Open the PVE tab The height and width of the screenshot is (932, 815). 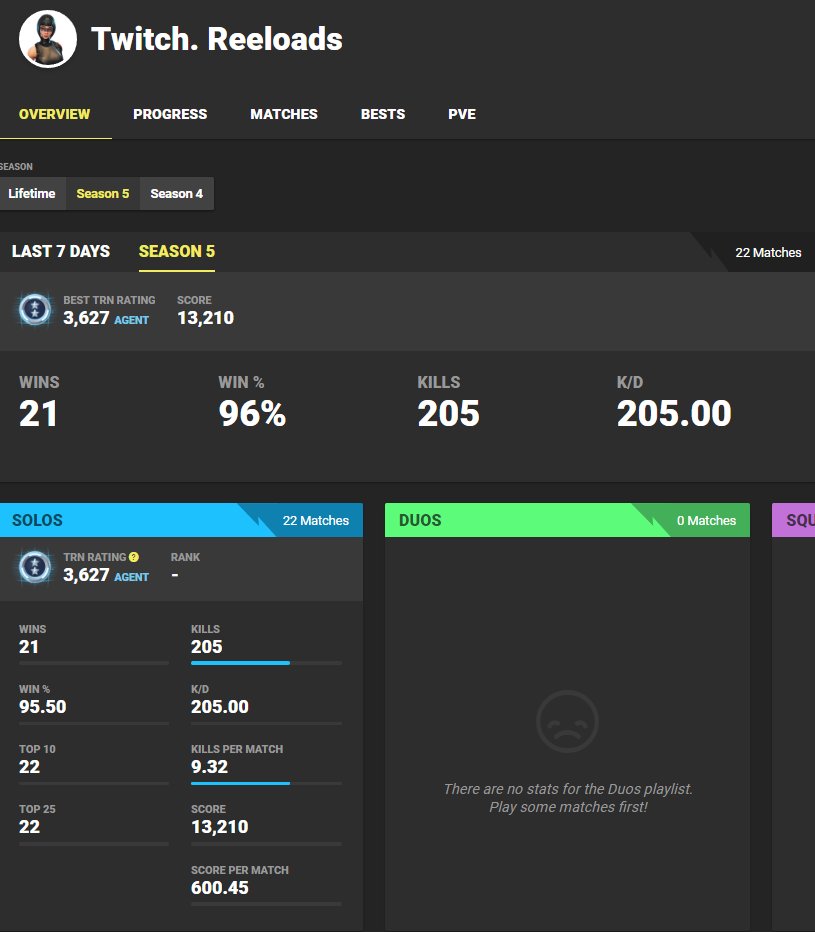pos(462,114)
